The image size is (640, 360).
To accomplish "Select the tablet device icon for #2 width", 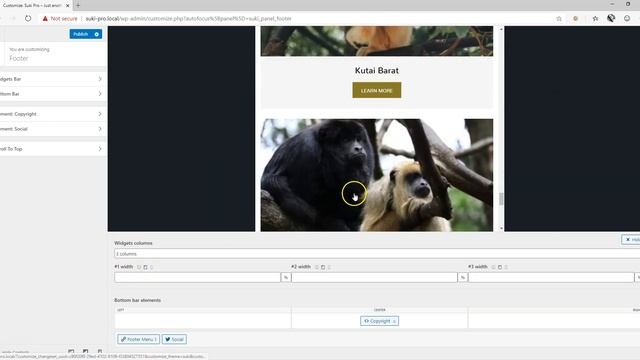I will click(323, 267).
